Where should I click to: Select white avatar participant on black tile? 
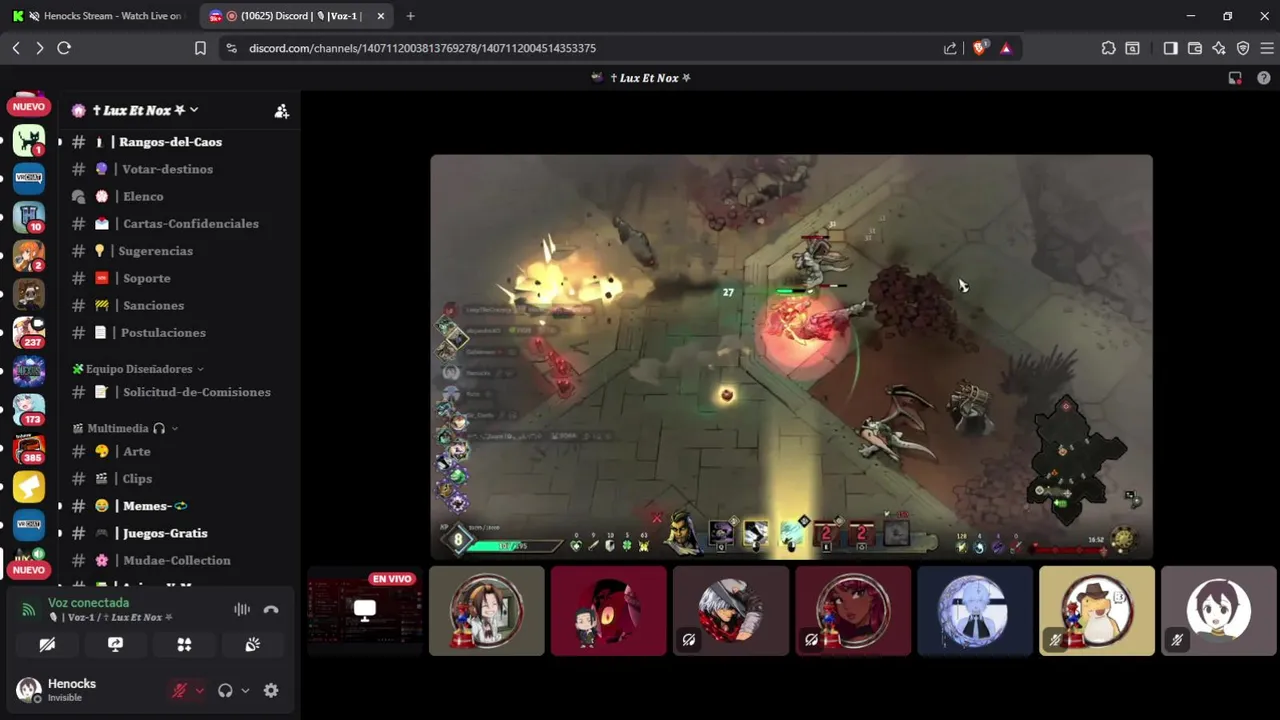coord(1219,611)
